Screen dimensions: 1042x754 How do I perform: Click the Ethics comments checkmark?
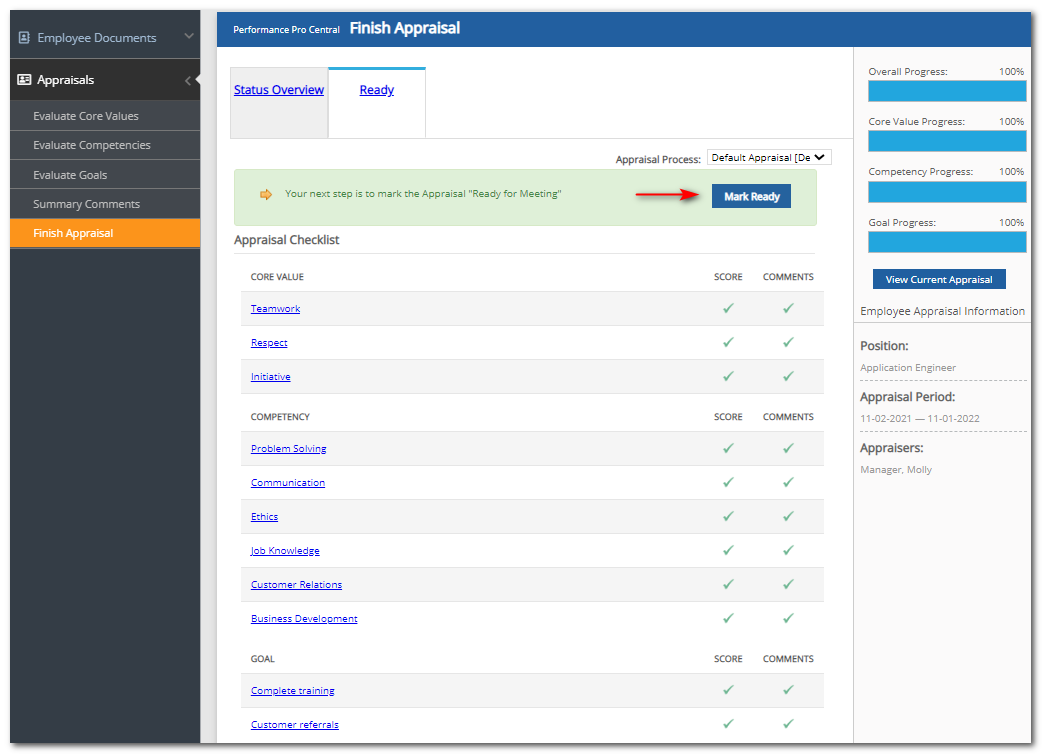coord(788,517)
